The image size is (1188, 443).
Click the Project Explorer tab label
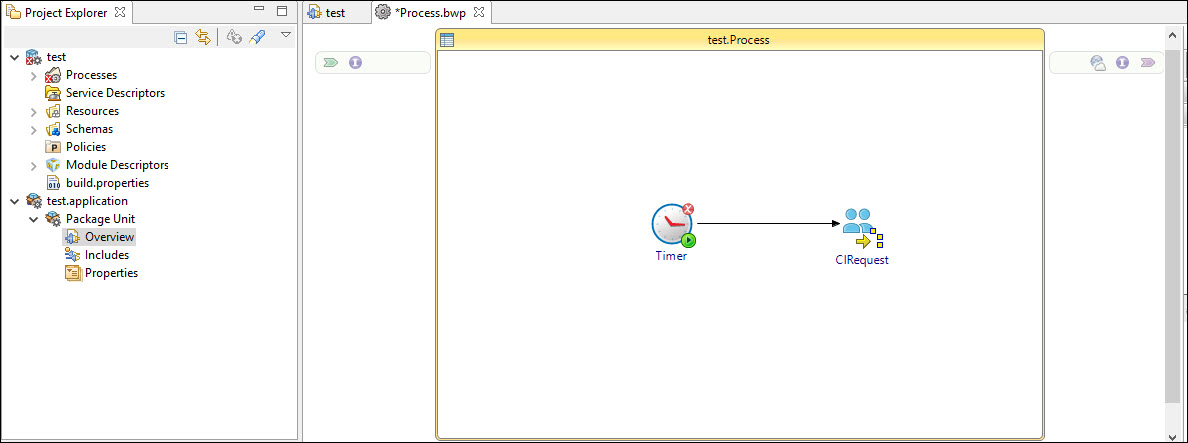point(66,13)
